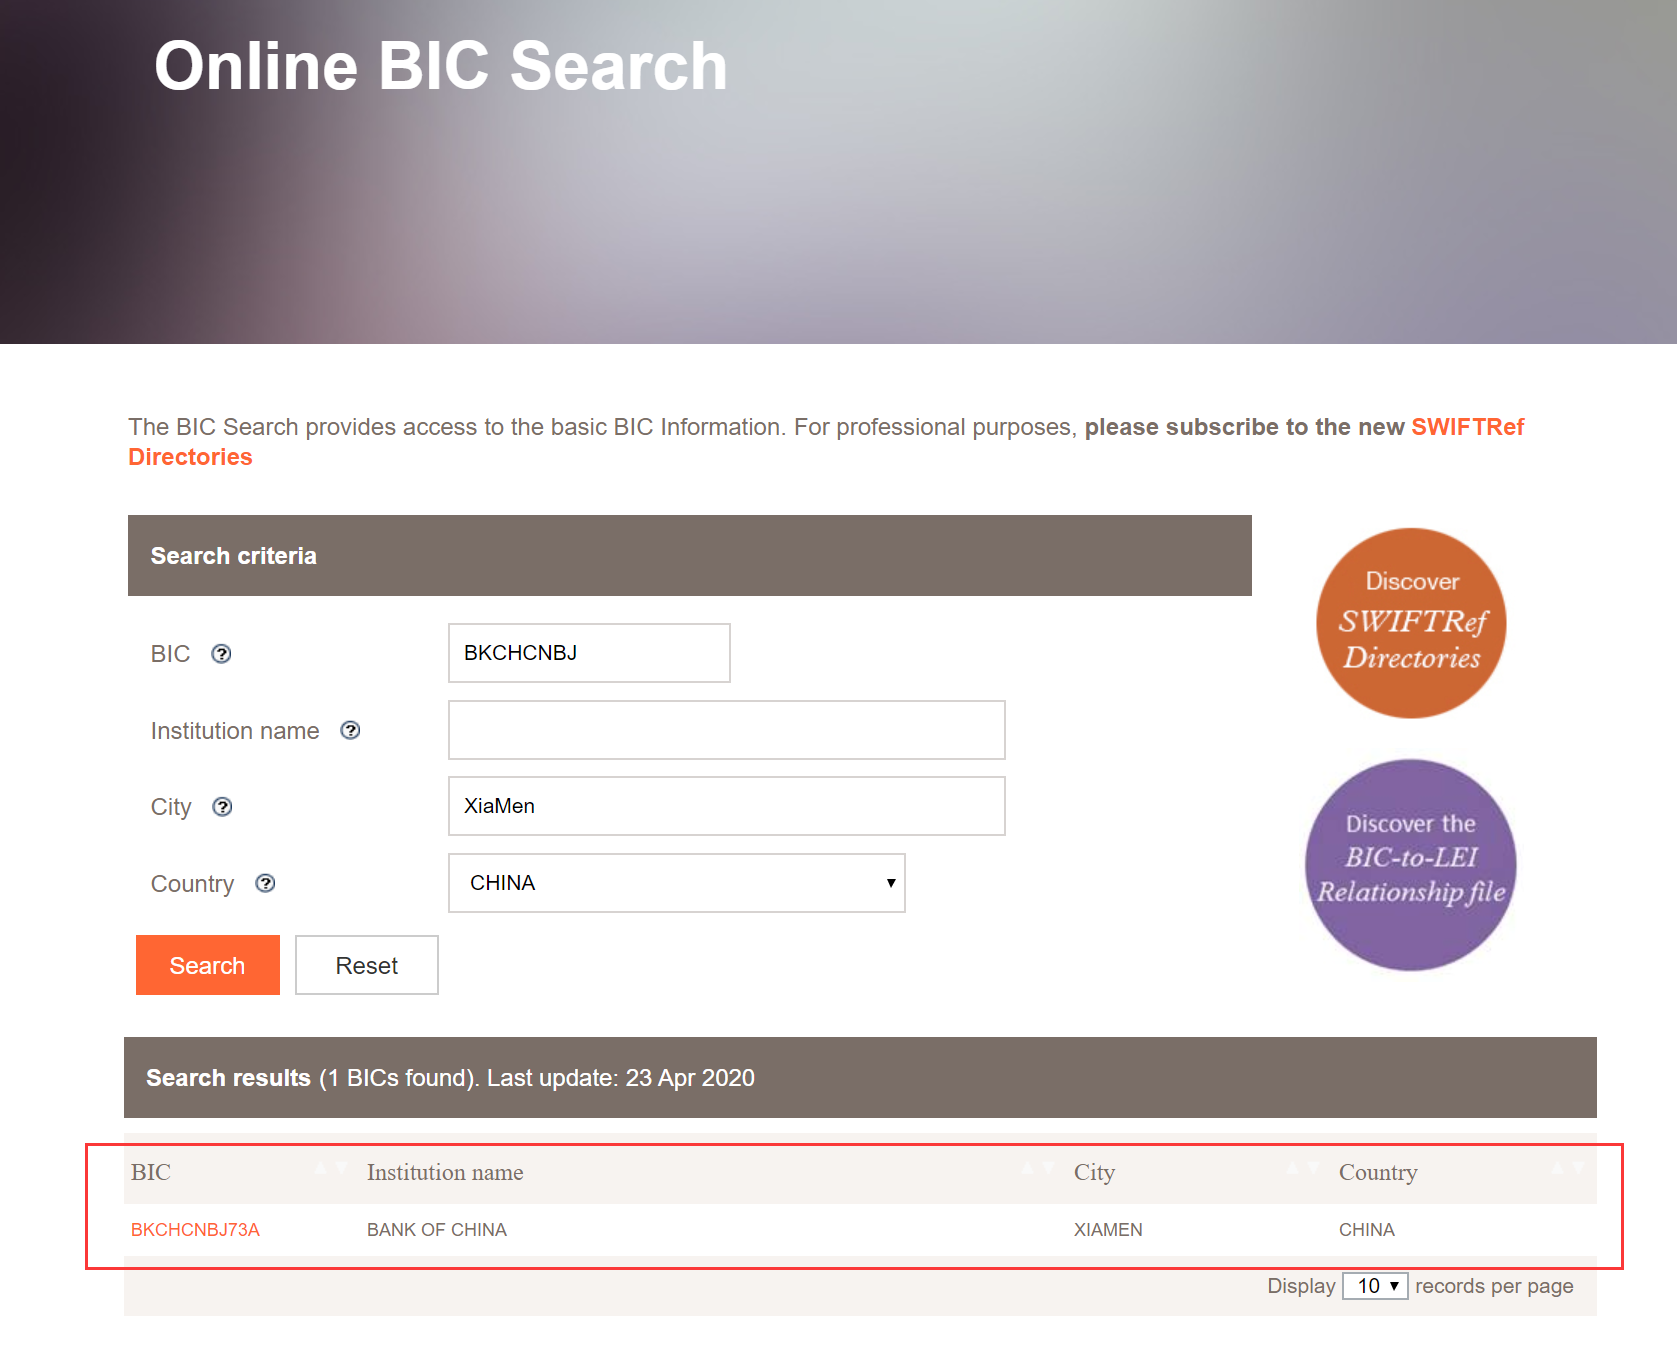Image resolution: width=1677 pixels, height=1359 pixels.
Task: Open the BKCHCNBJ73A result link
Action: 195,1230
